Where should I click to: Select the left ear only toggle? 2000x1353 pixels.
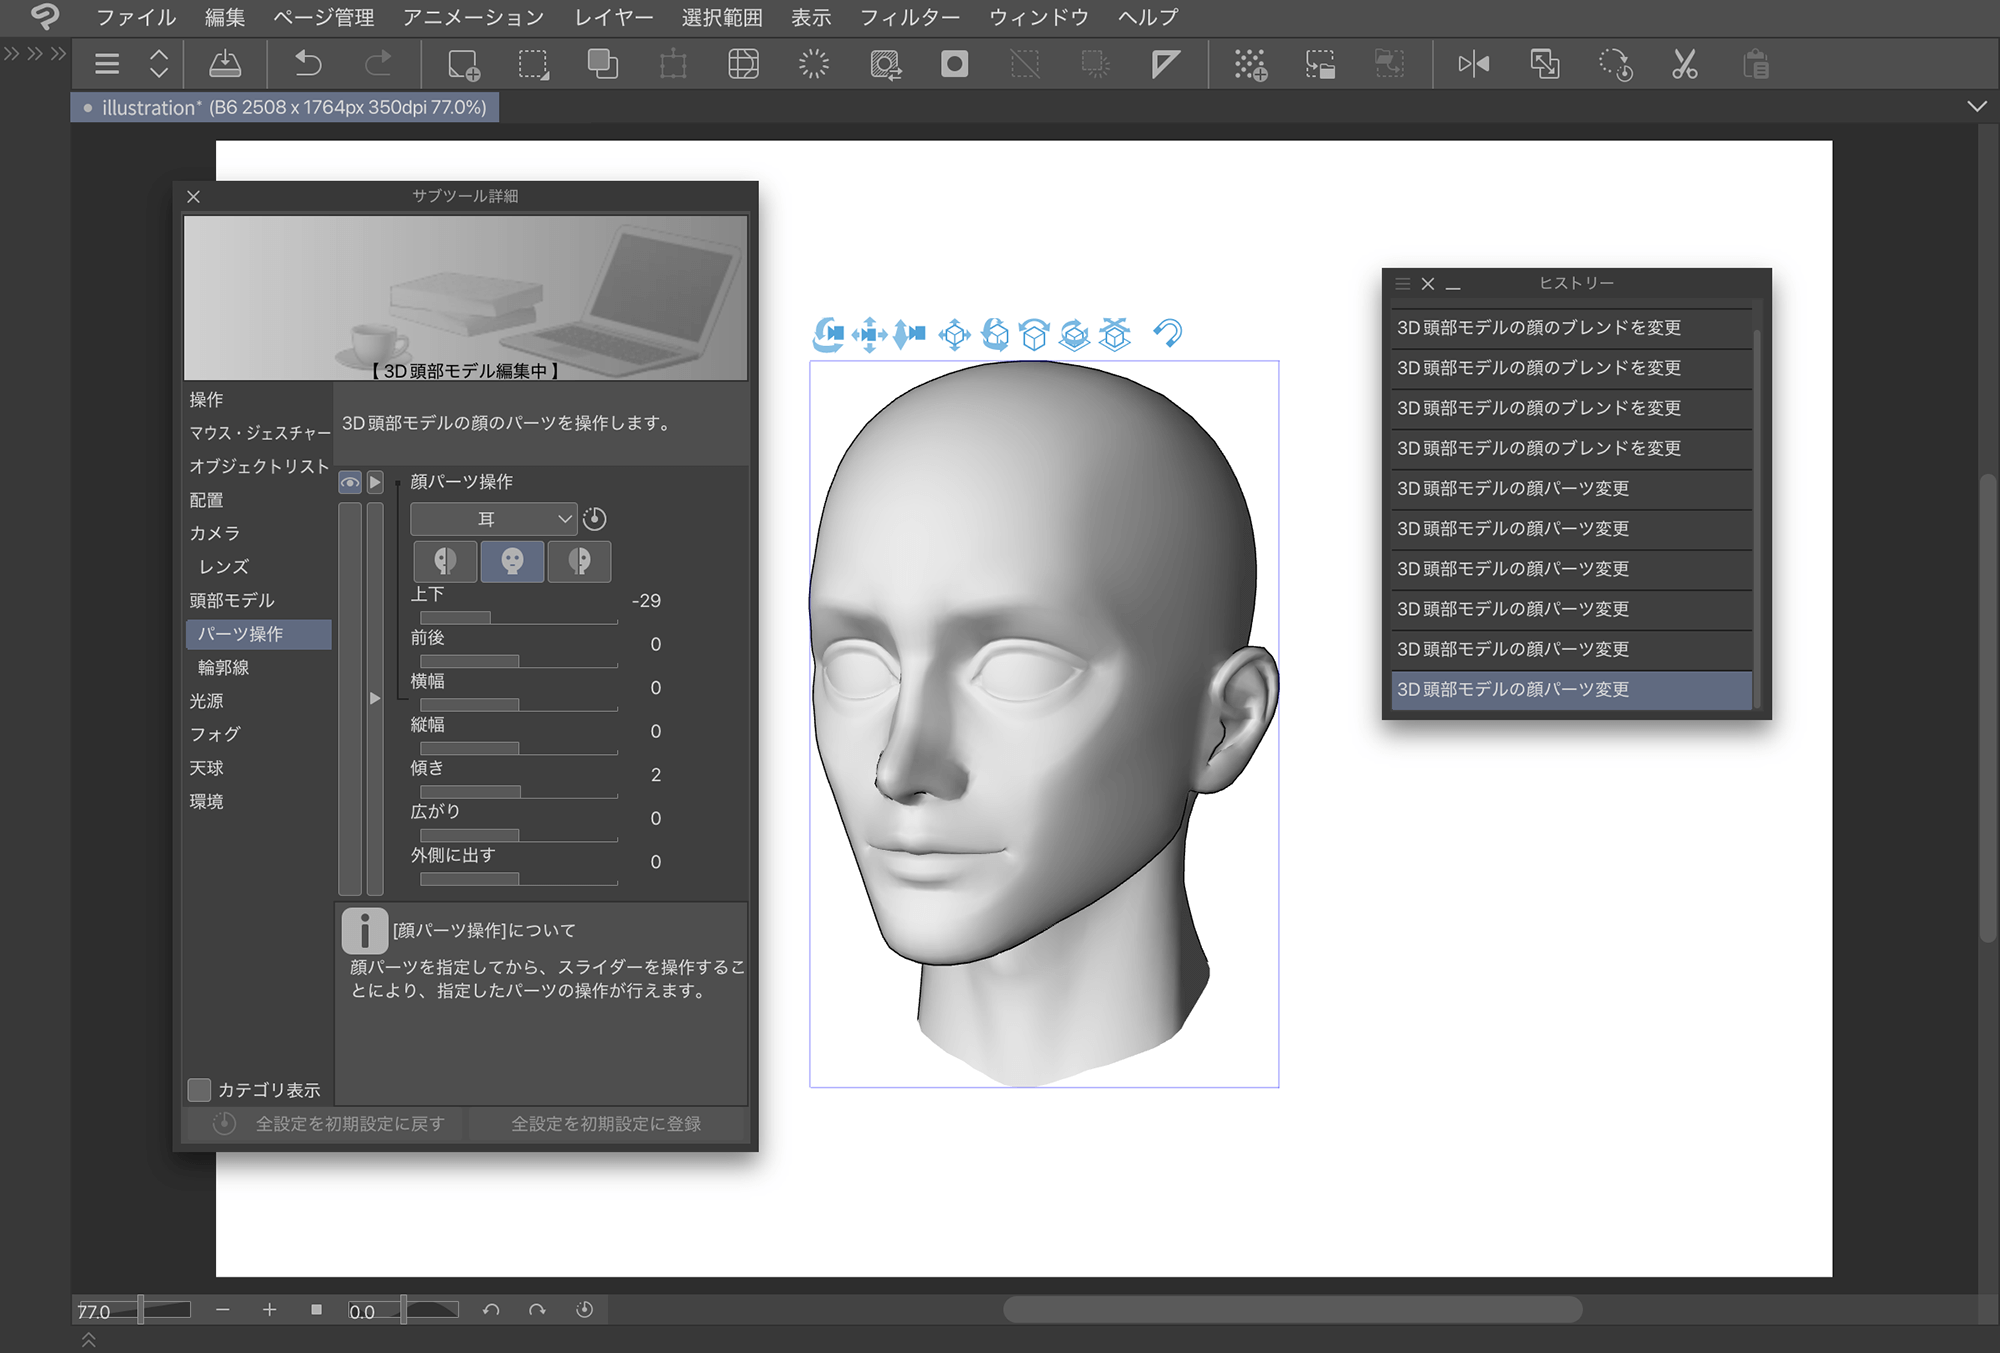tap(445, 561)
